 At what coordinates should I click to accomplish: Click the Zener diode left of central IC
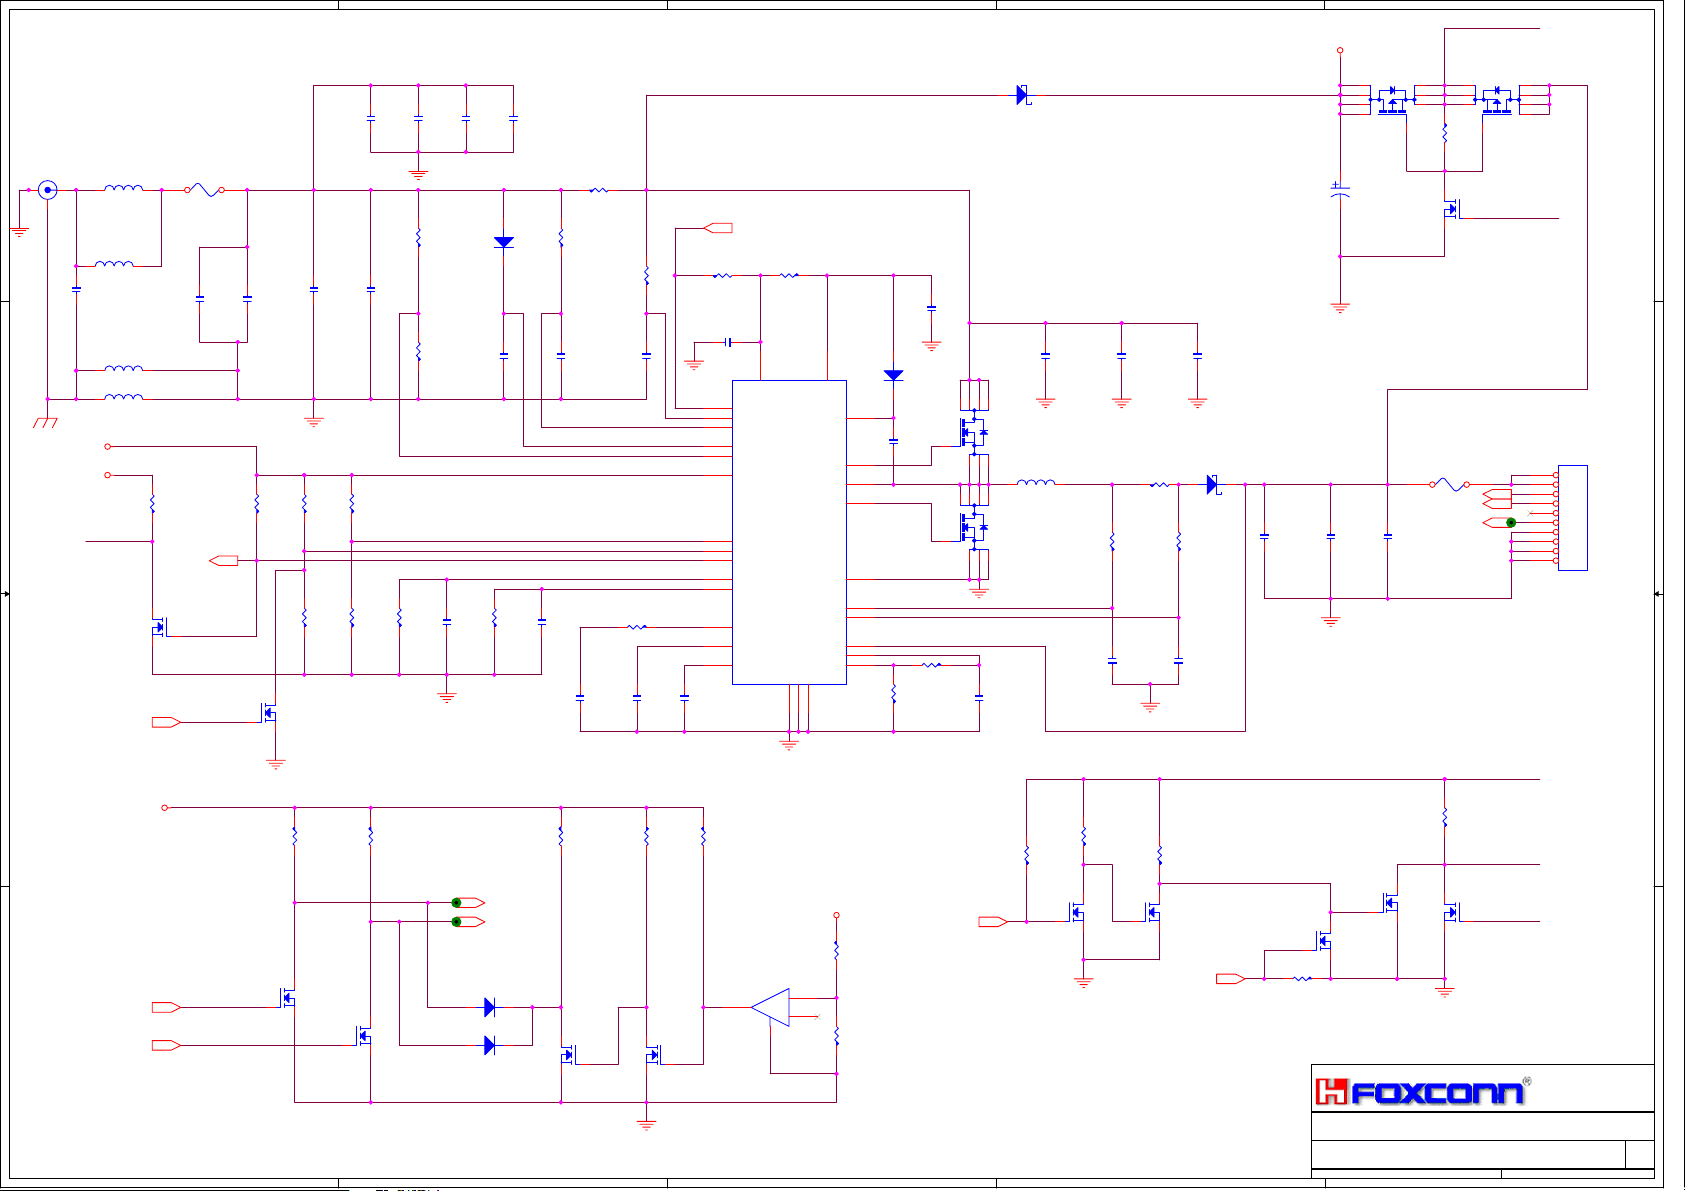tap(504, 242)
